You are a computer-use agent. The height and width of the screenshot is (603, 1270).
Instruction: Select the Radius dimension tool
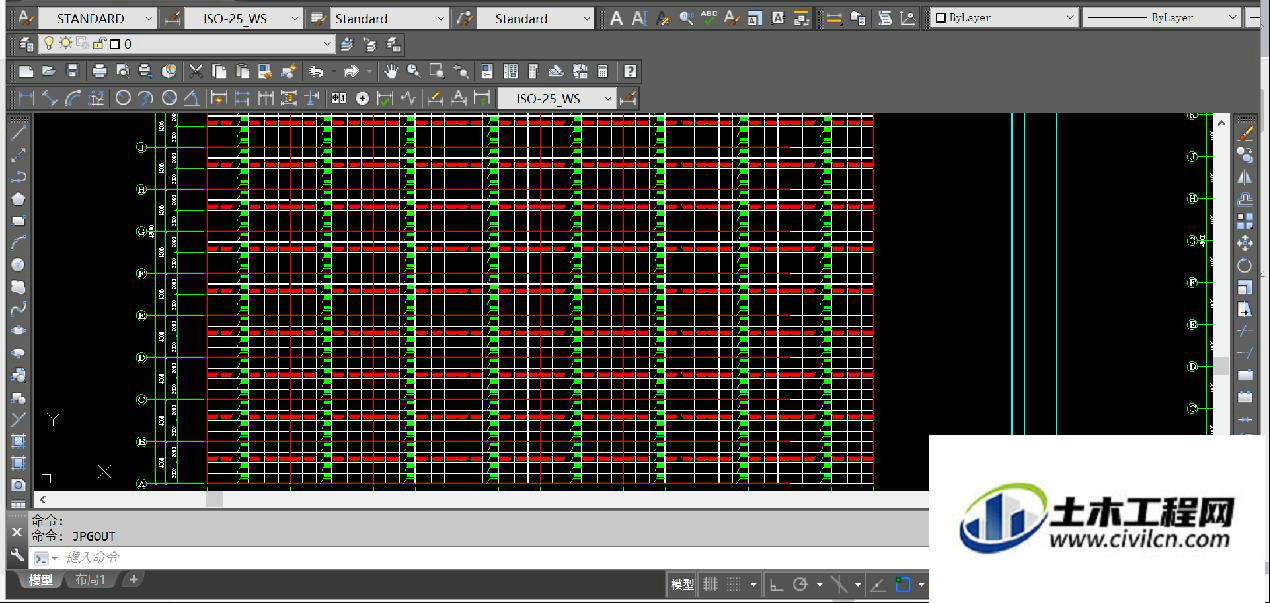[x=123, y=98]
